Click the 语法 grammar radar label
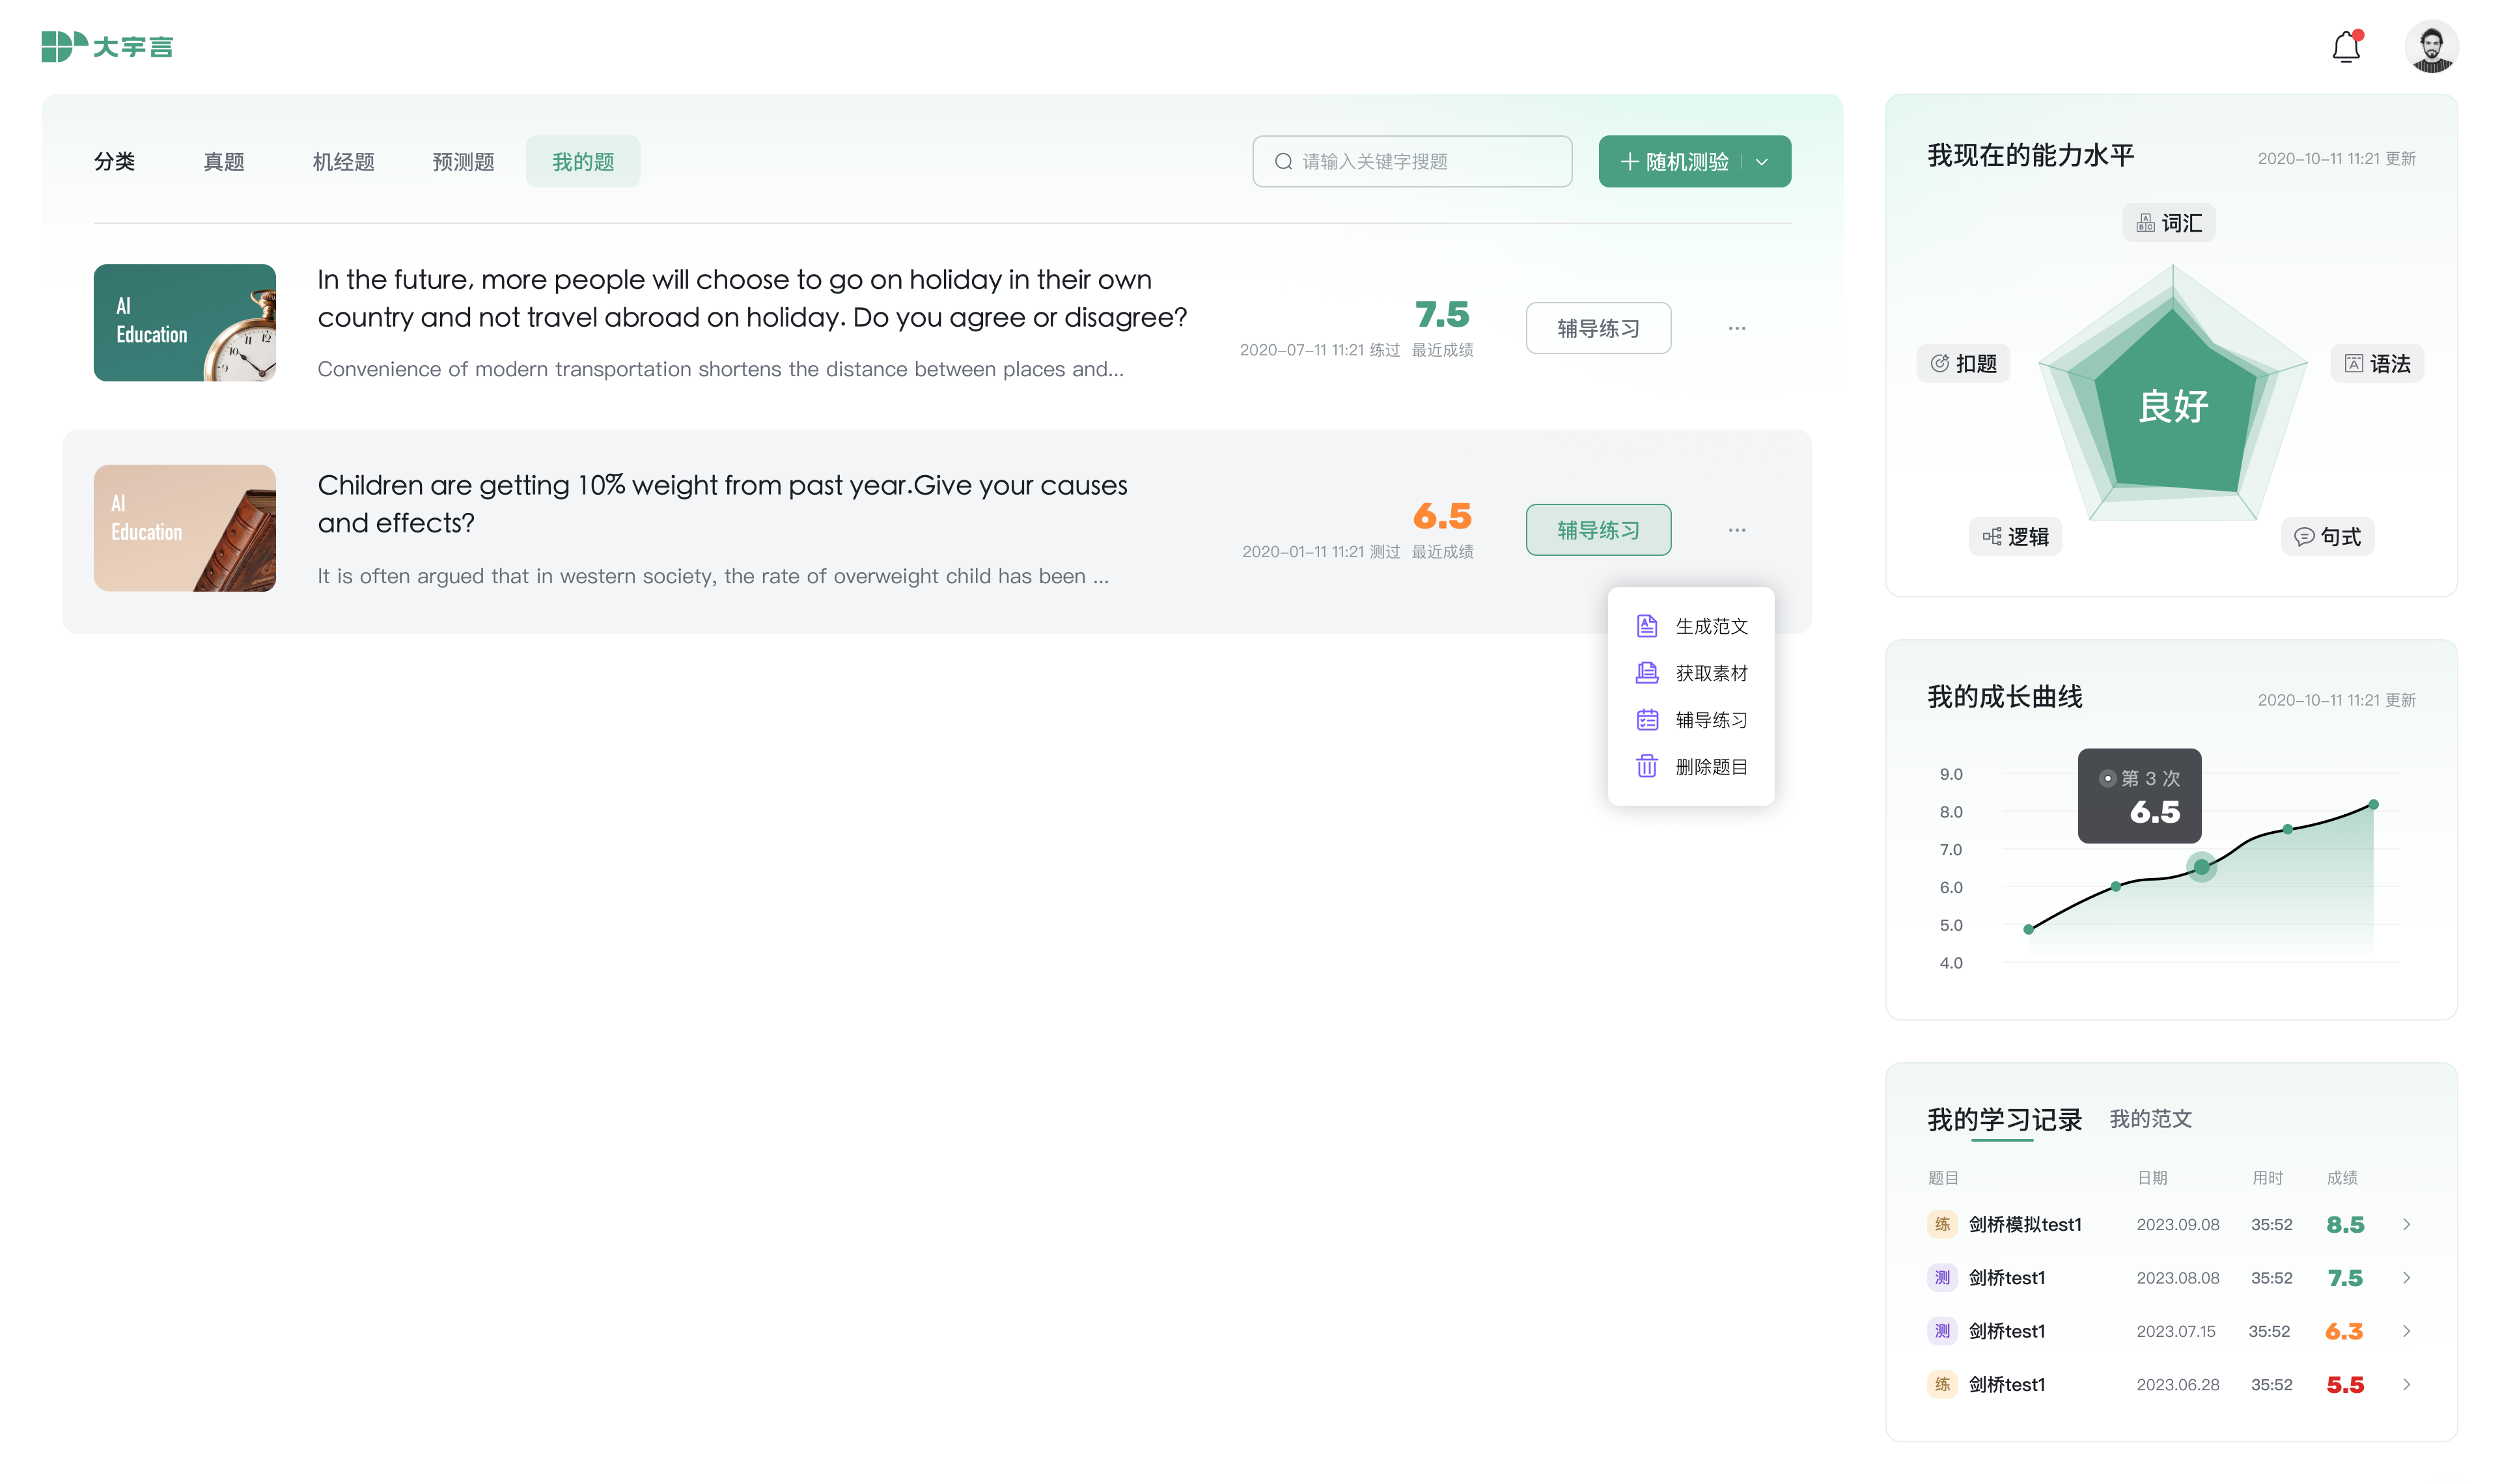The width and height of the screenshot is (2500, 1484). pyautogui.click(x=2377, y=363)
